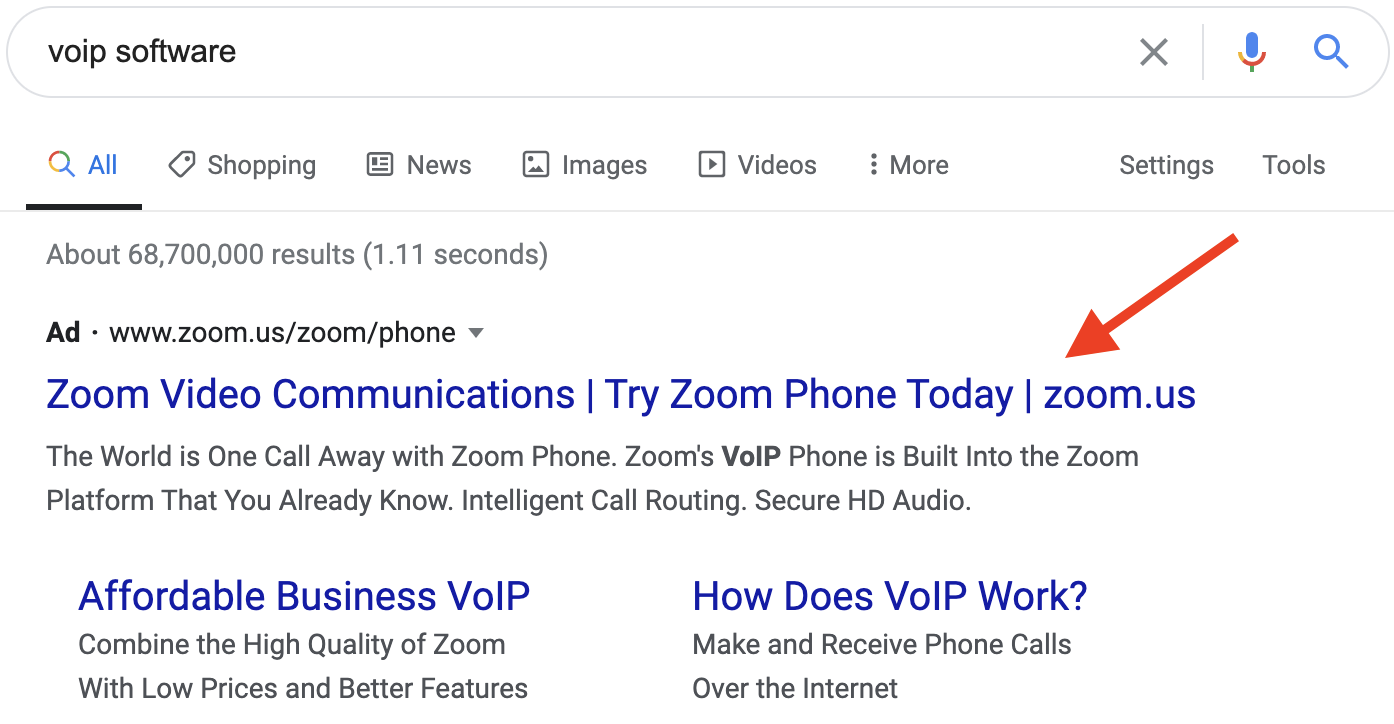Click the Images picture icon
This screenshot has width=1394, height=724.
point(536,164)
